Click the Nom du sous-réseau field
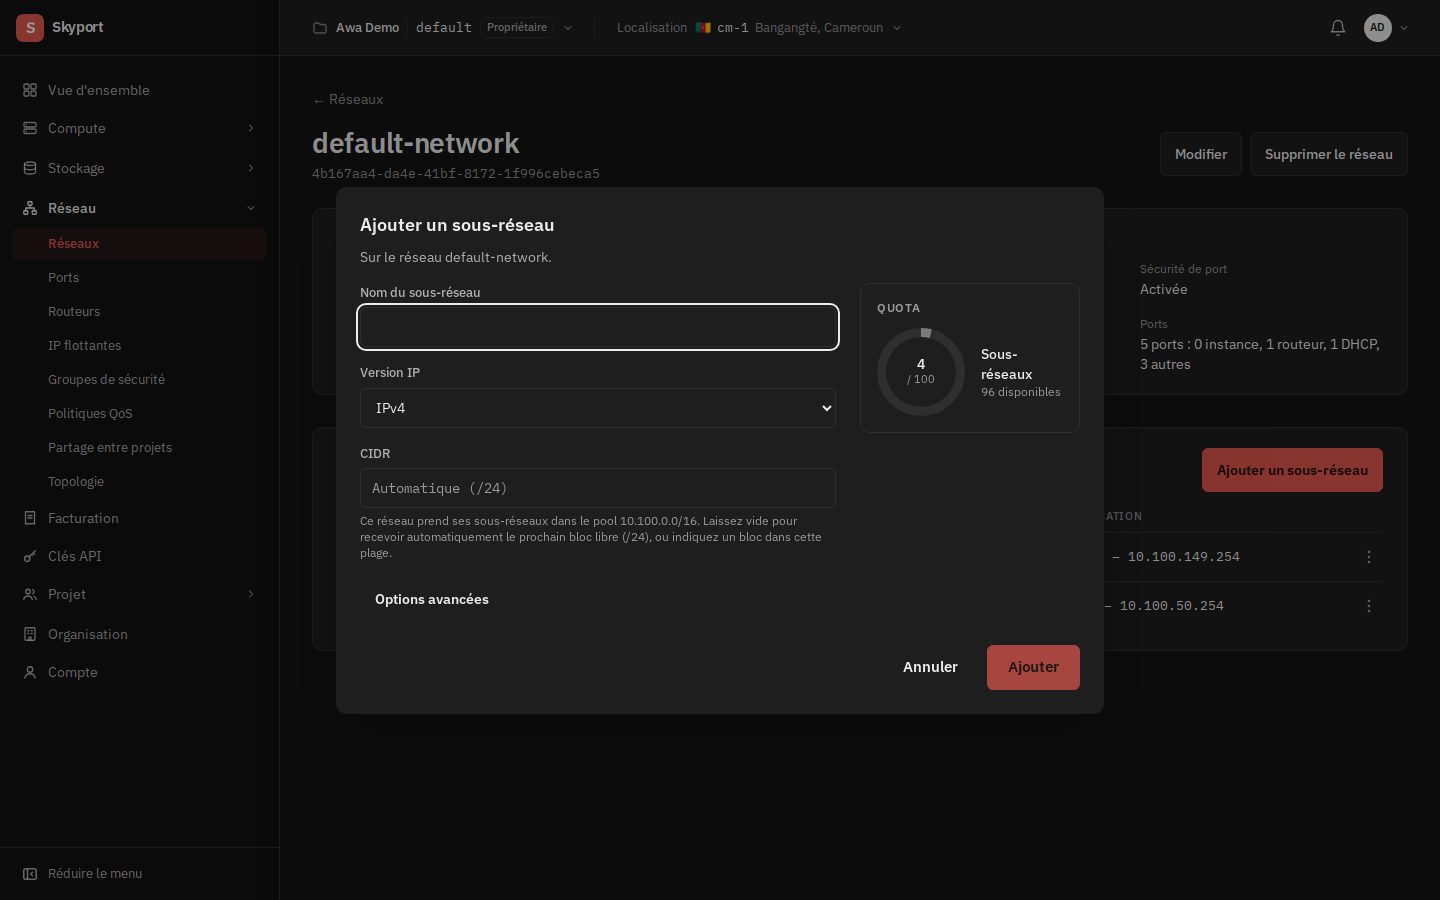The height and width of the screenshot is (900, 1440). click(x=598, y=327)
